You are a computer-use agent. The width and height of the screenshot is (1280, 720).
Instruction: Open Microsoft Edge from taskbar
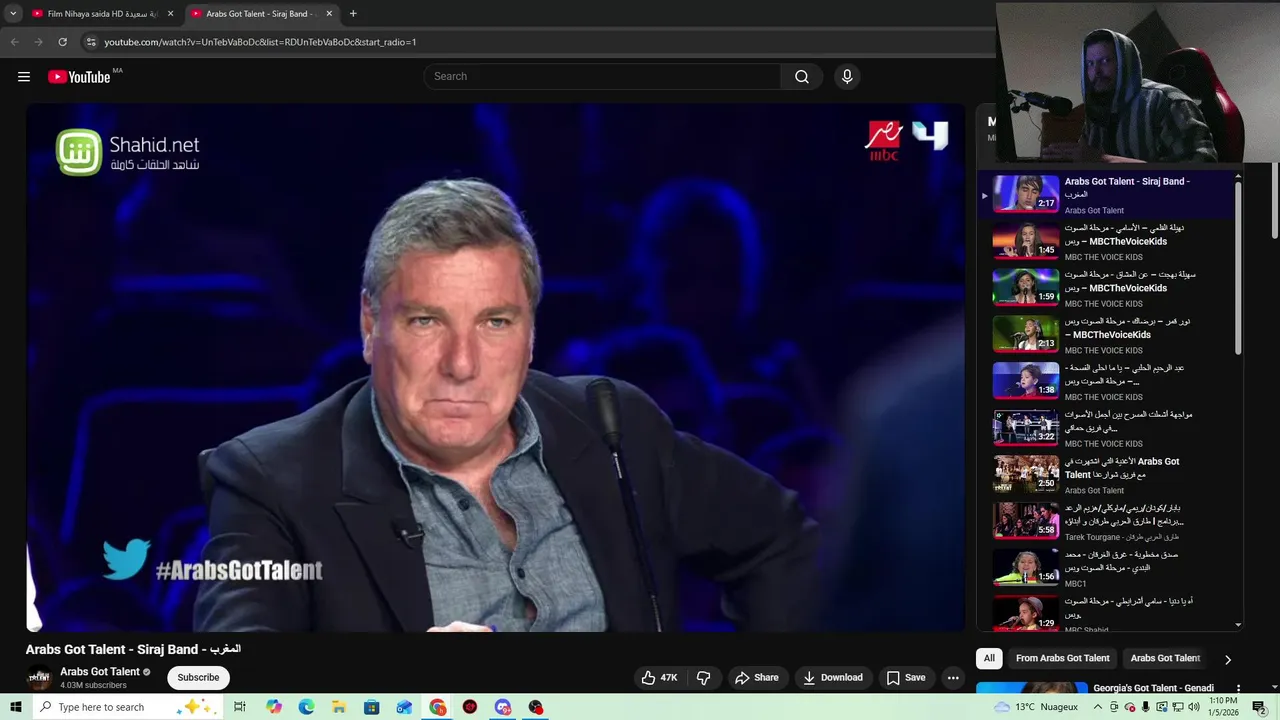306,707
